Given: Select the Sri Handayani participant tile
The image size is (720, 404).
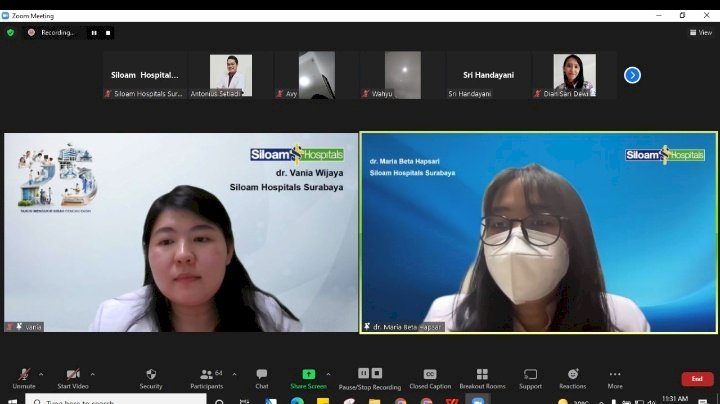Looking at the screenshot, I should [488, 75].
